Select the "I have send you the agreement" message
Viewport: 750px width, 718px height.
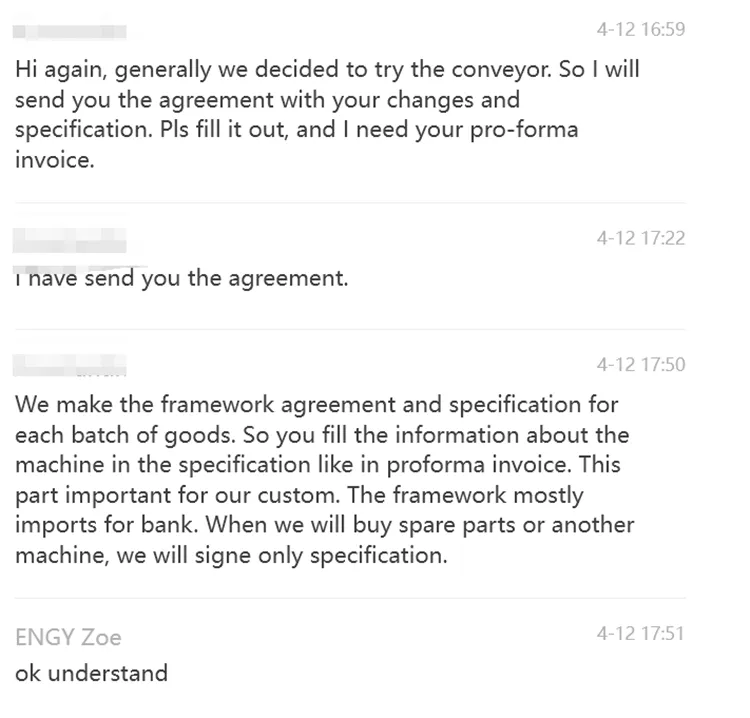182,278
